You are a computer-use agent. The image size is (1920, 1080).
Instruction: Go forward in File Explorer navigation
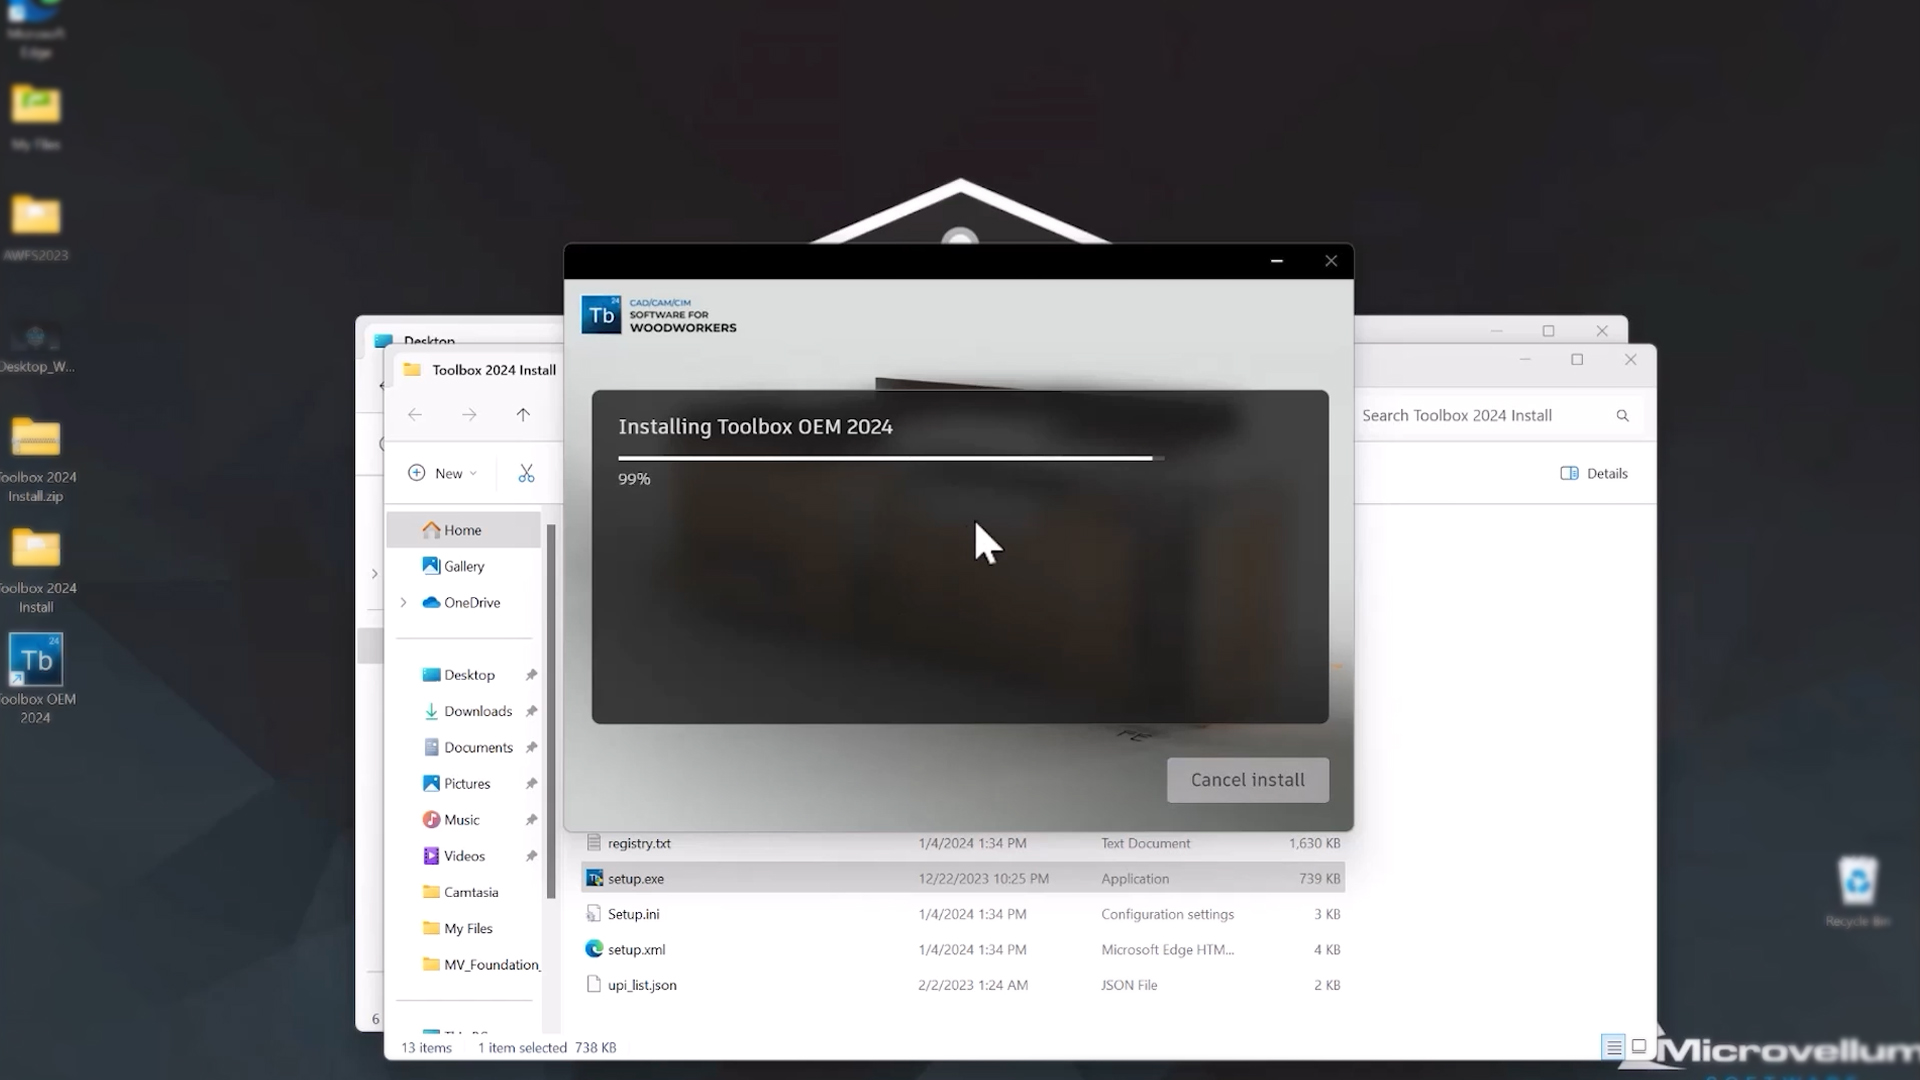469,415
